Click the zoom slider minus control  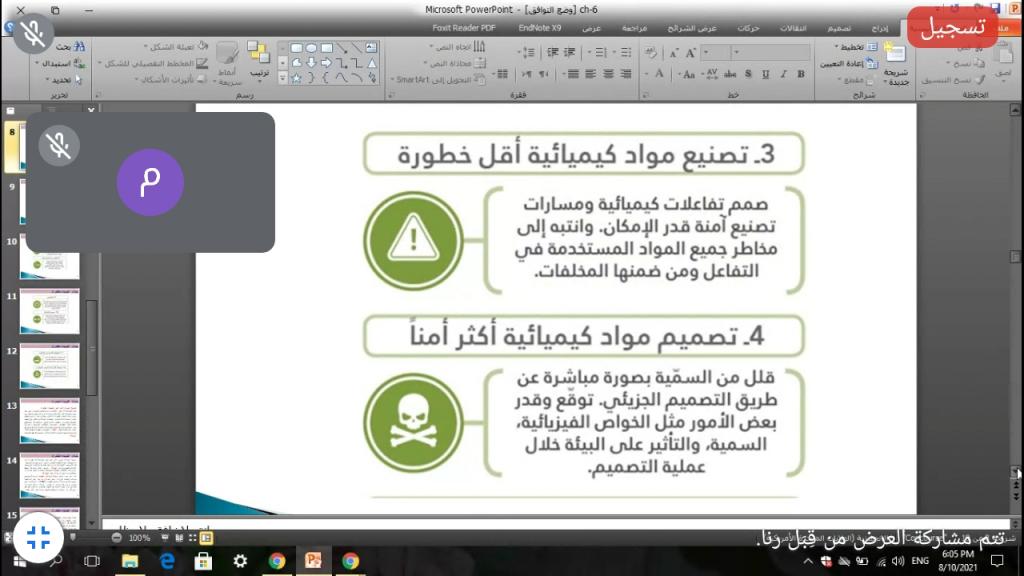[x=117, y=537]
